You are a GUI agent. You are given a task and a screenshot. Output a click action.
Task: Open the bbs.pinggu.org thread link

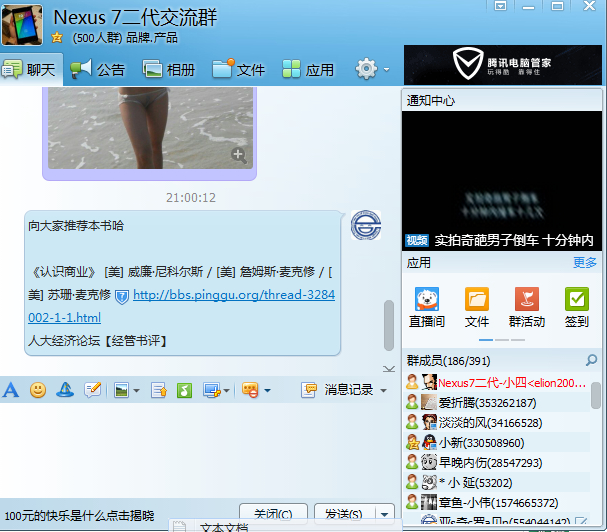pos(234,295)
